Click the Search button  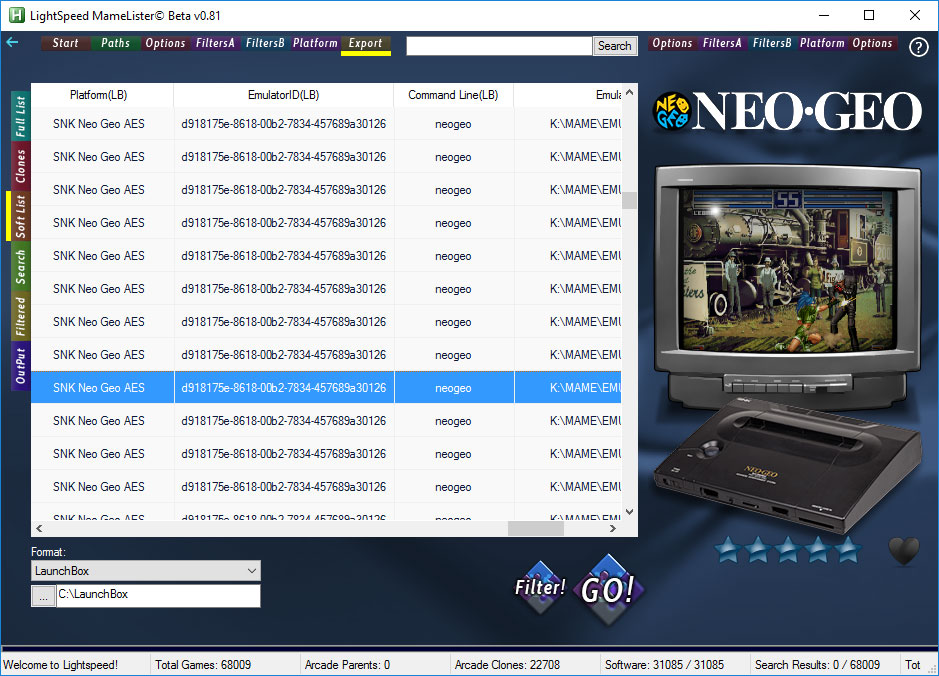pyautogui.click(x=614, y=46)
